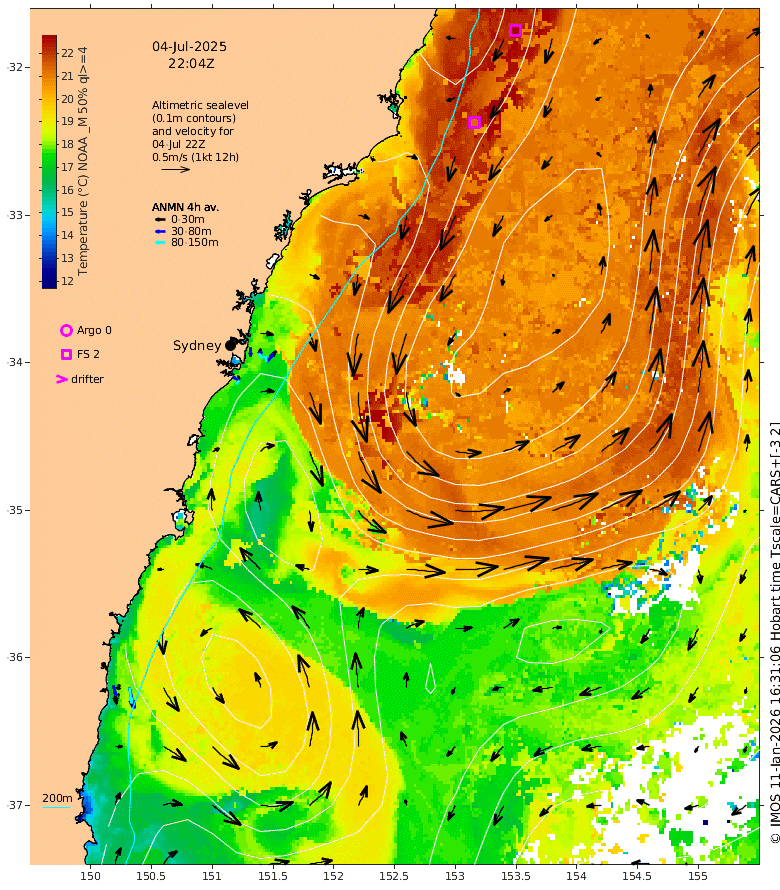Click the "0.5m/s (1kt 12h)" label
Image resolution: width=780 pixels, height=890 pixels.
pos(195,157)
